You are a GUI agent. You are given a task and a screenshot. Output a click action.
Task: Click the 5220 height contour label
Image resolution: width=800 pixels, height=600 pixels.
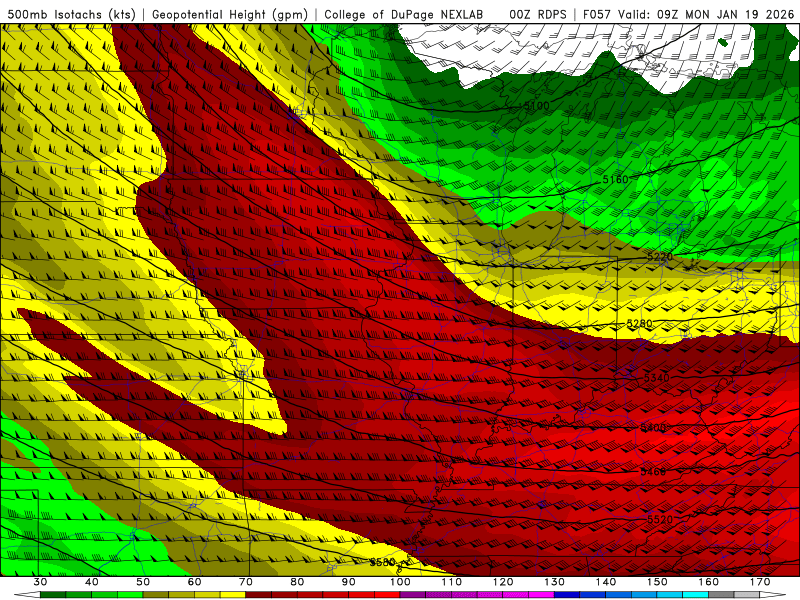tap(660, 257)
